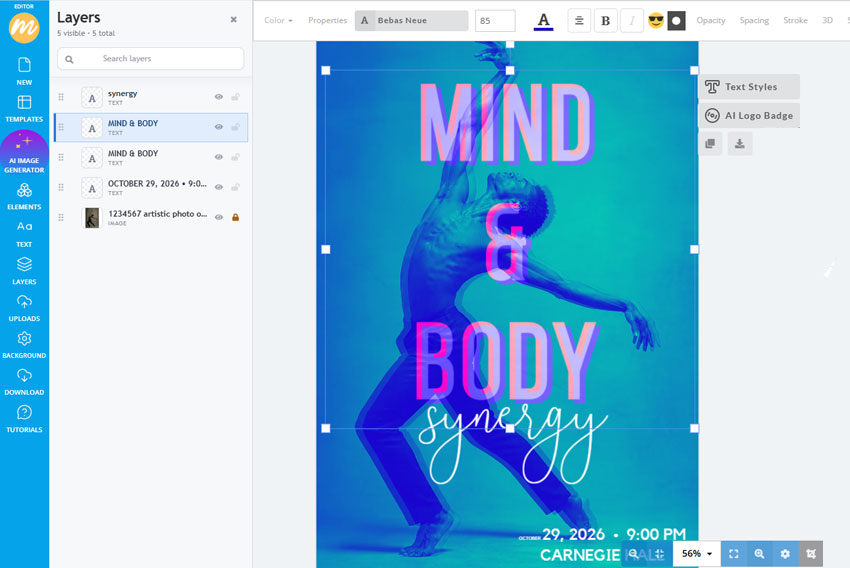Select the OCTOBER 29, 2026 text layer
850x568 pixels.
point(151,188)
